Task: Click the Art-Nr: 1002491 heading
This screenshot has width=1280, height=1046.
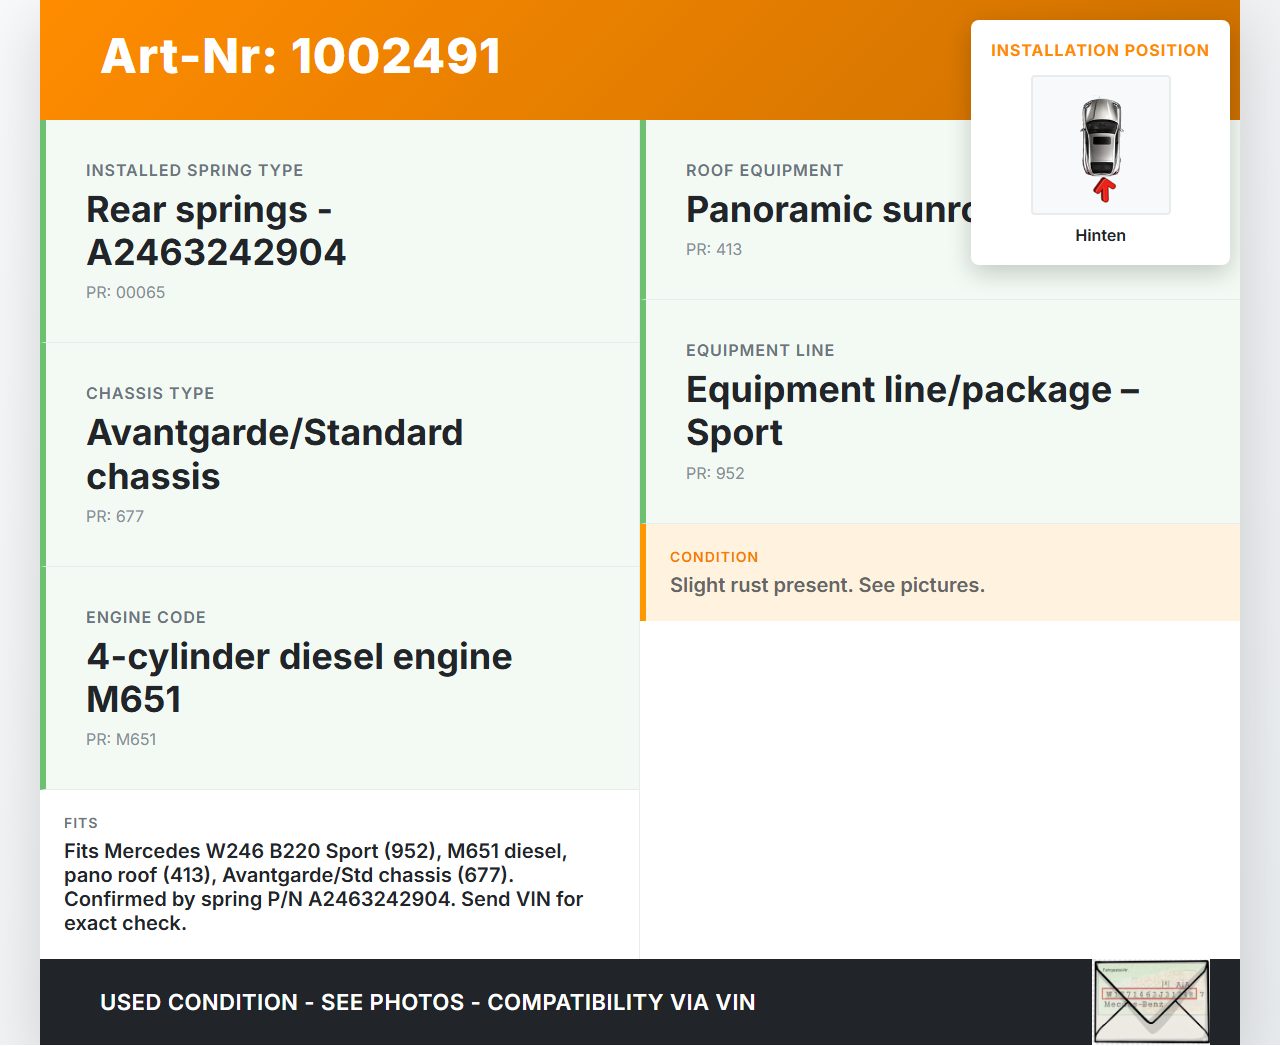Action: point(301,56)
